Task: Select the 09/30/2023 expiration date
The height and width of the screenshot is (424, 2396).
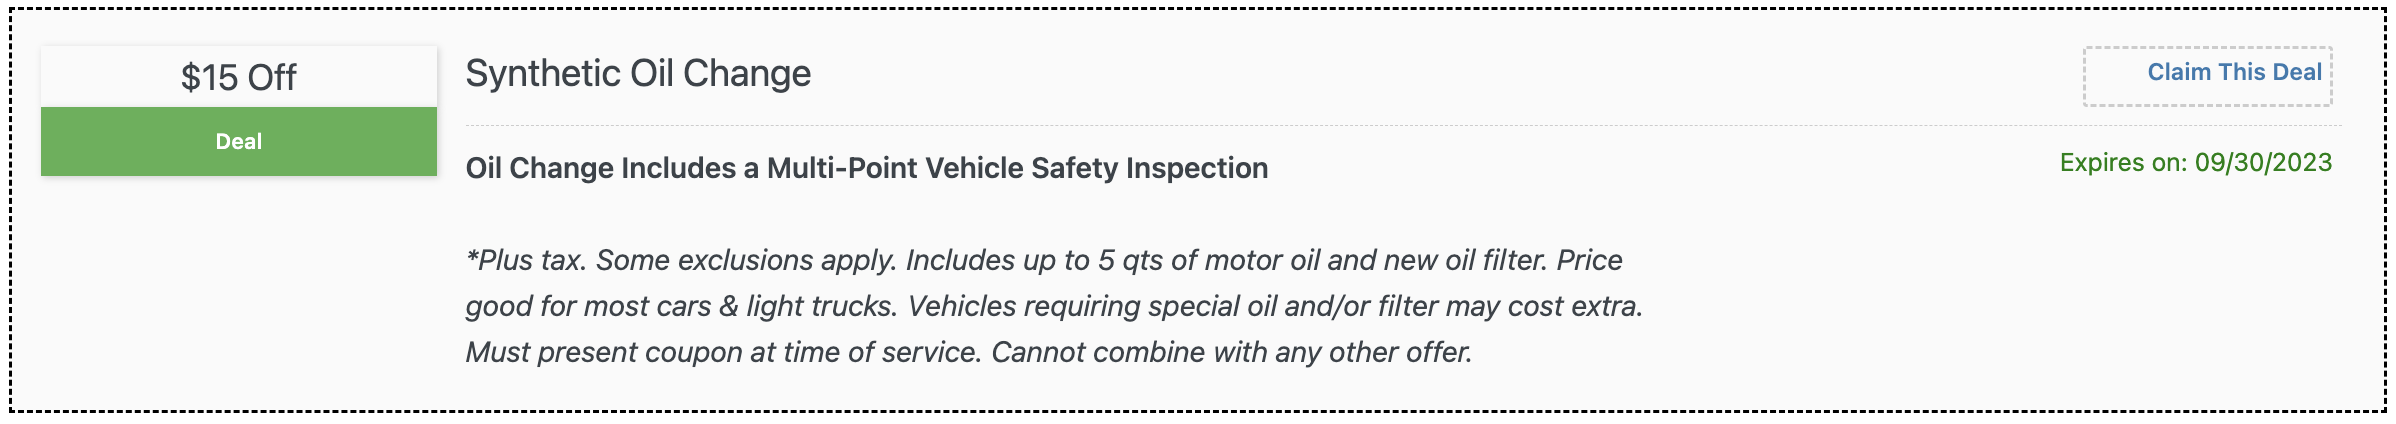Action: [x=2263, y=163]
